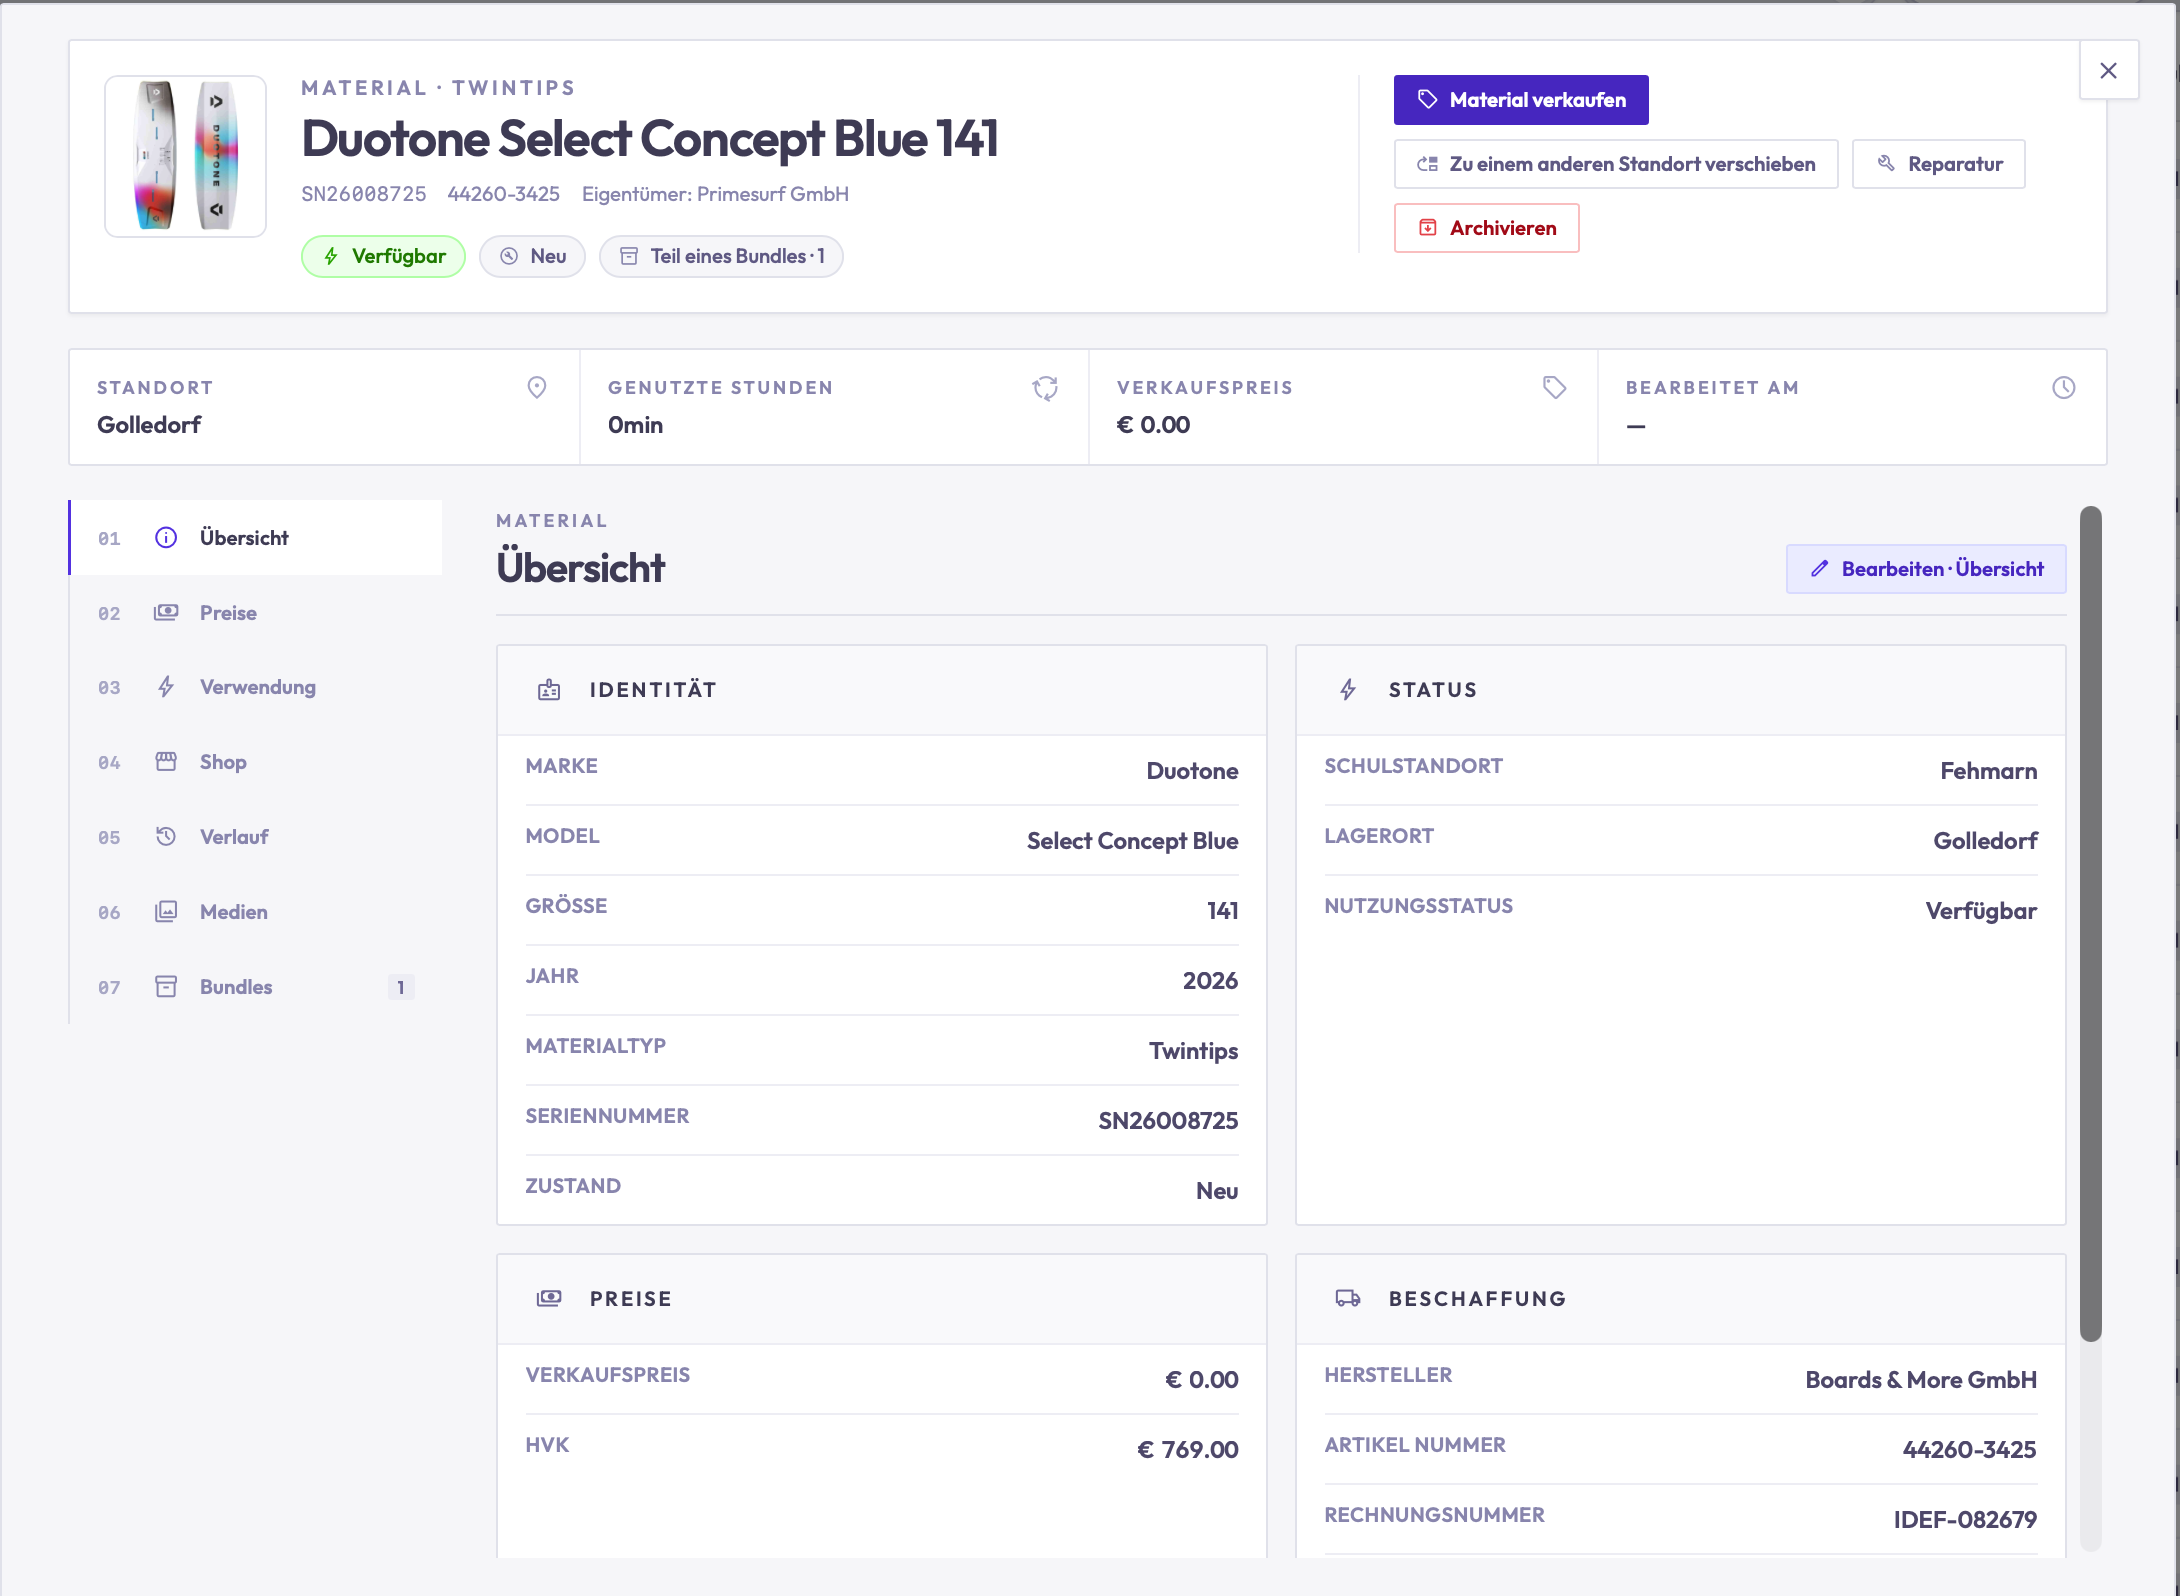
Task: Click the banknote icon beside Preise tab
Action: coord(166,613)
